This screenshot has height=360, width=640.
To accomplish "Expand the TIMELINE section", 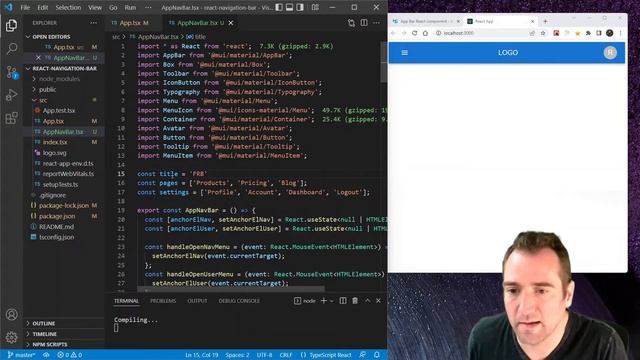I will pos(44,334).
